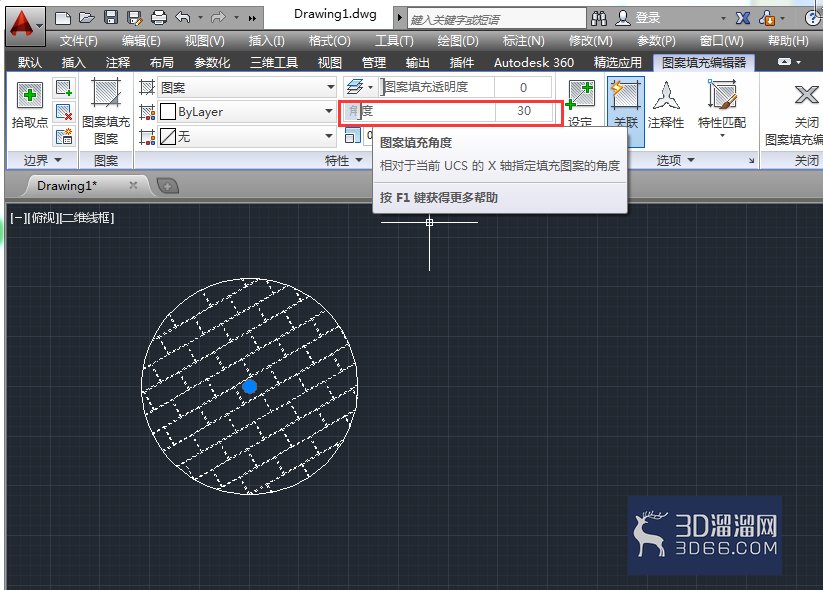This screenshot has height=590, width=823.
Task: Open the undo history dropdown arrow
Action: pos(201,18)
